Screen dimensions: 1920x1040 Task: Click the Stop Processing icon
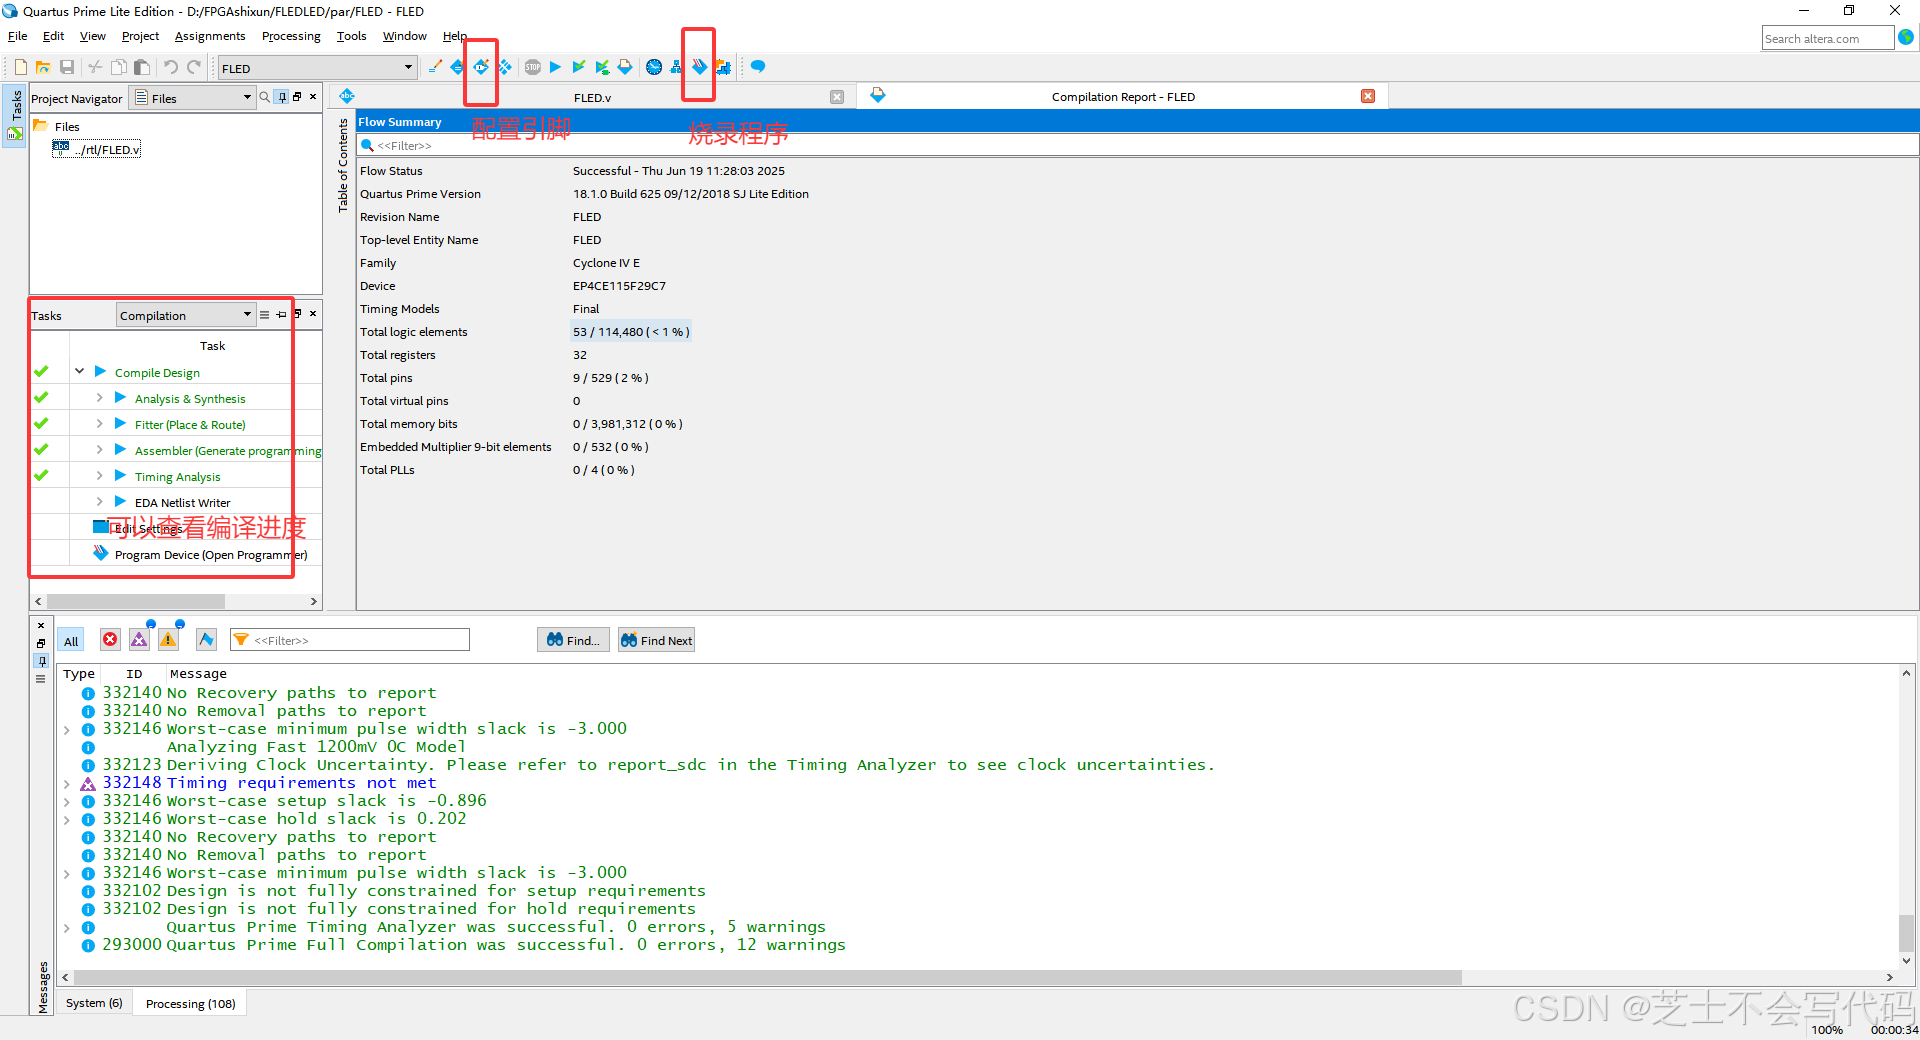click(x=533, y=67)
